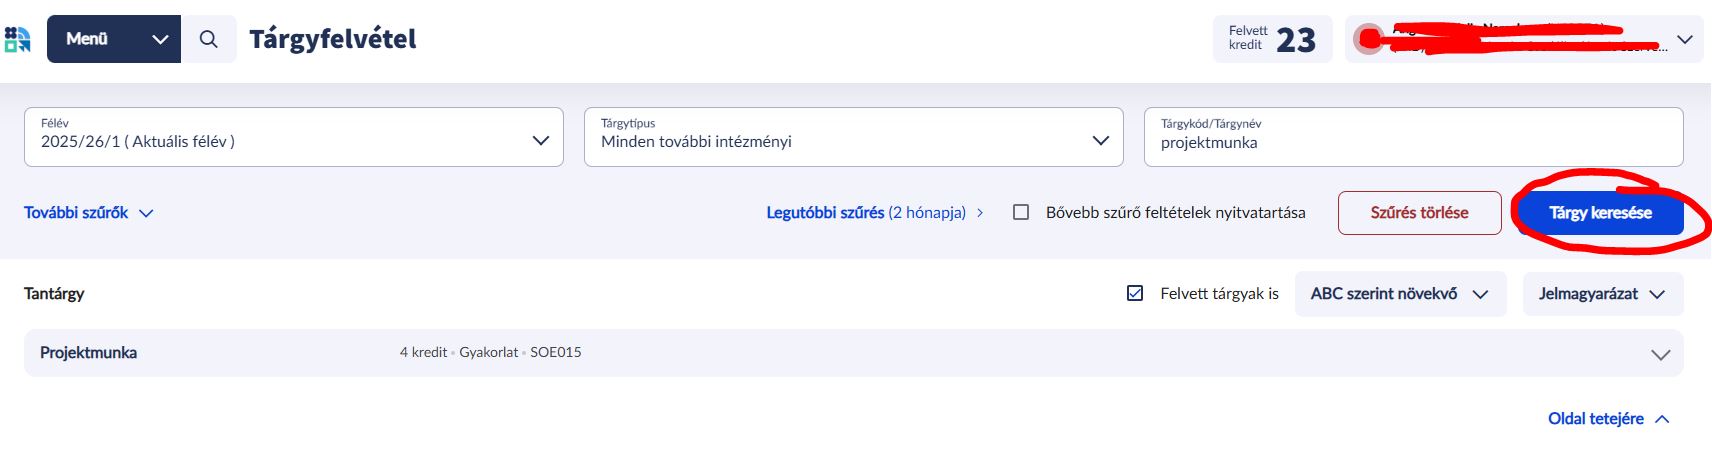
Task: Click the Neptun logo icon
Action: pos(18,39)
